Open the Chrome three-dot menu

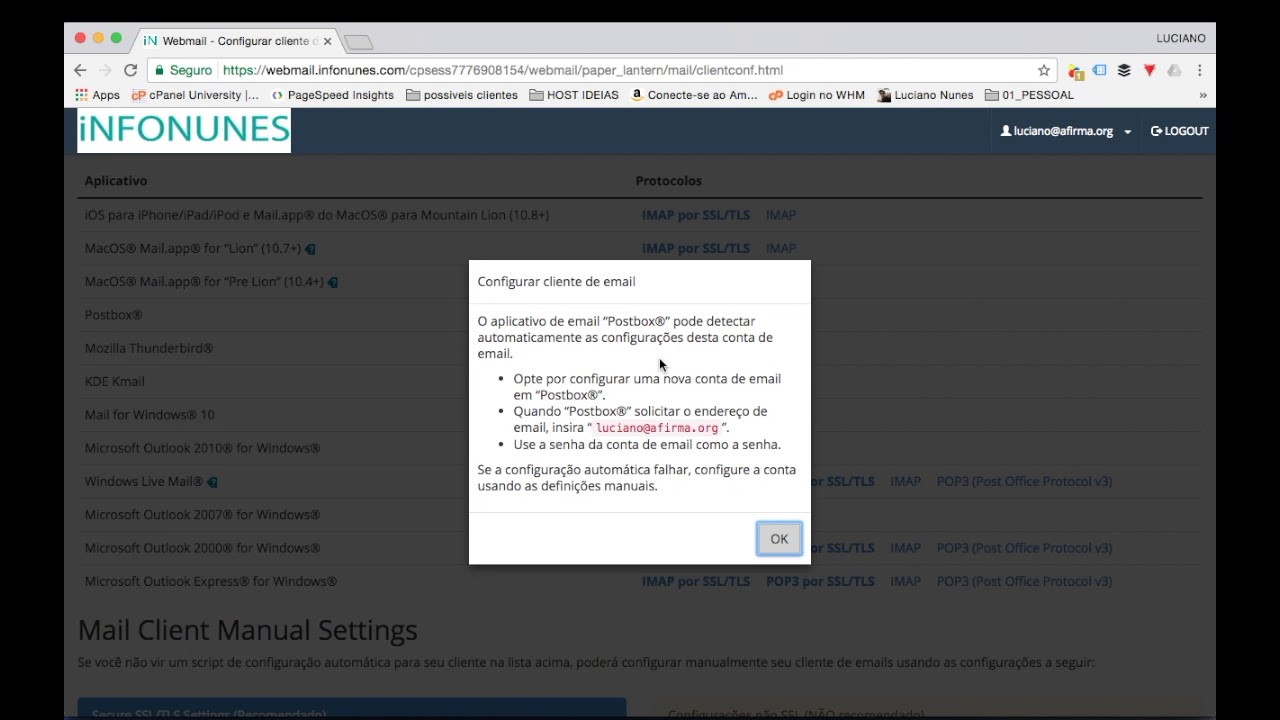tap(1199, 70)
